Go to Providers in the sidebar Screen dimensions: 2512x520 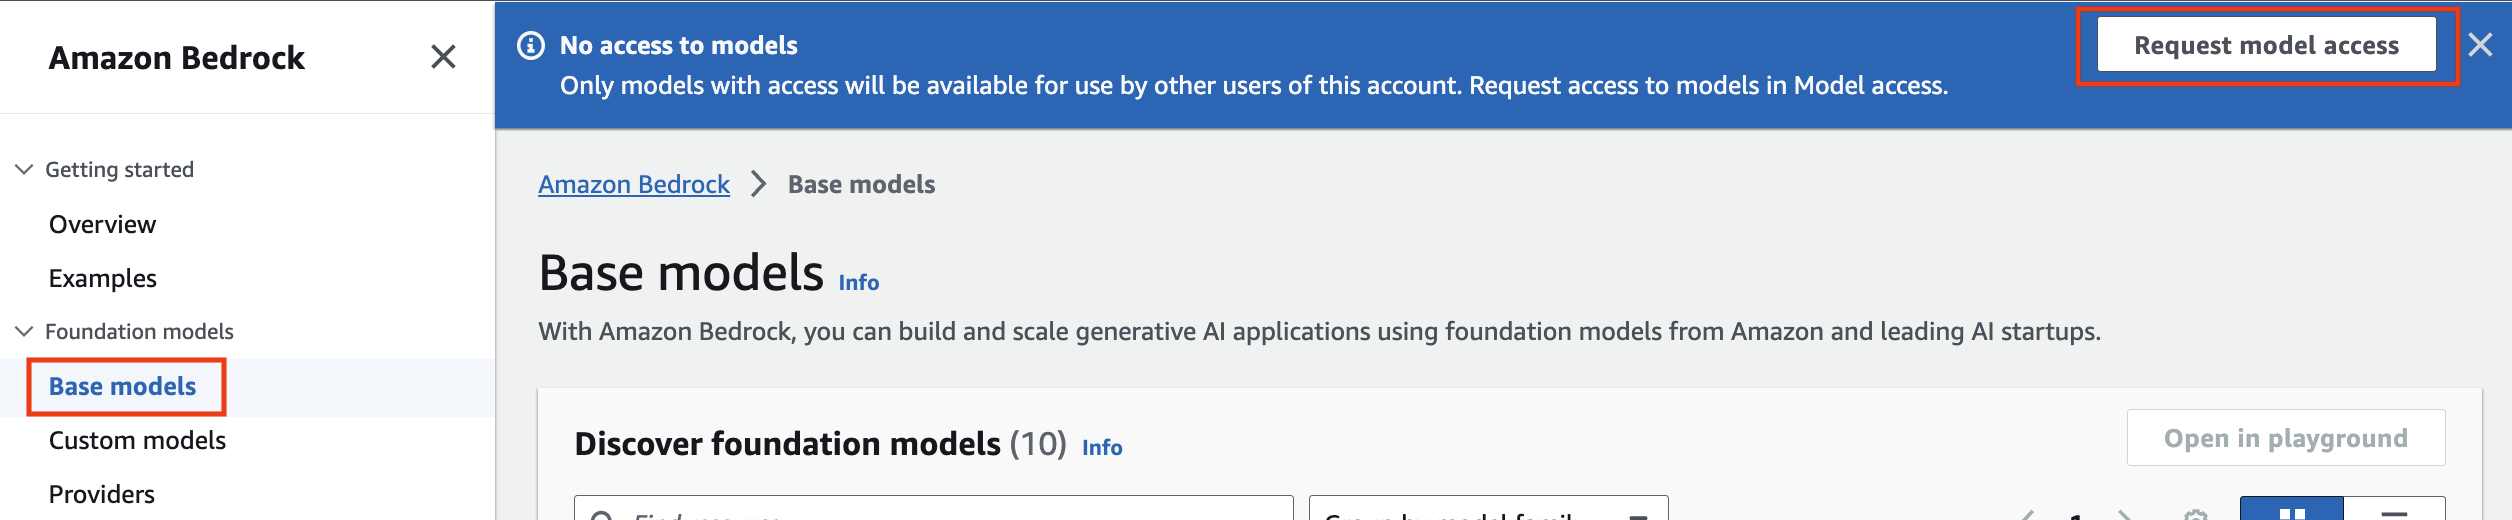[x=102, y=494]
